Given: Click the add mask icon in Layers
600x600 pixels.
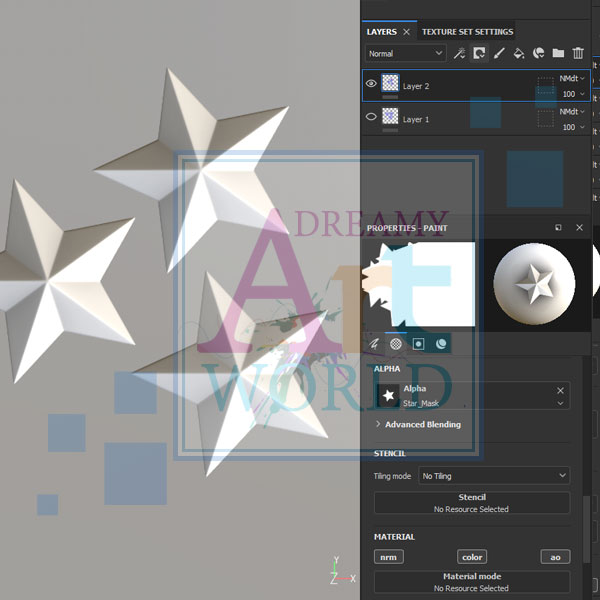Looking at the screenshot, I should click(479, 53).
